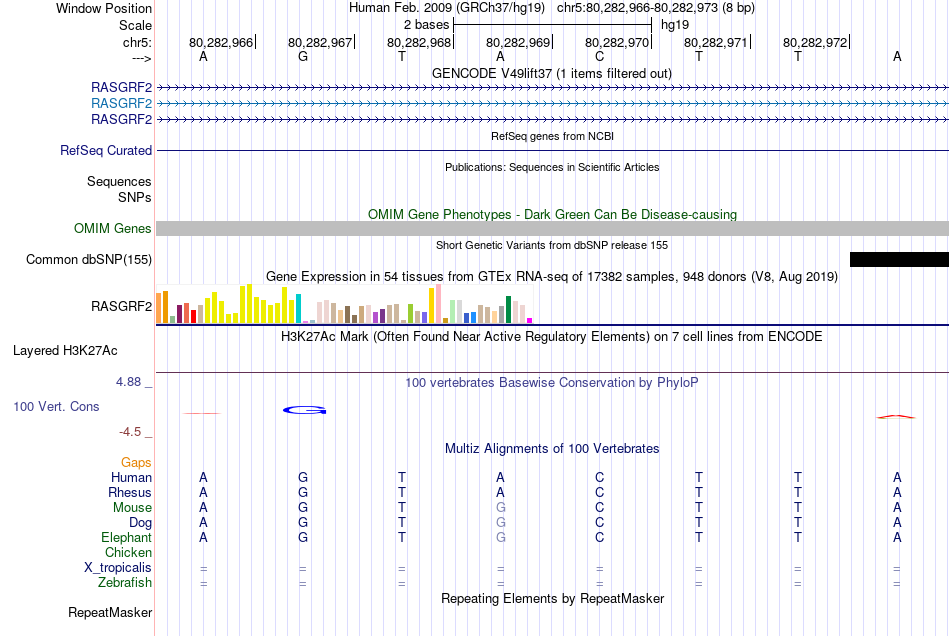Click Multiz Alignments of 100 Vertebrates title

point(552,449)
